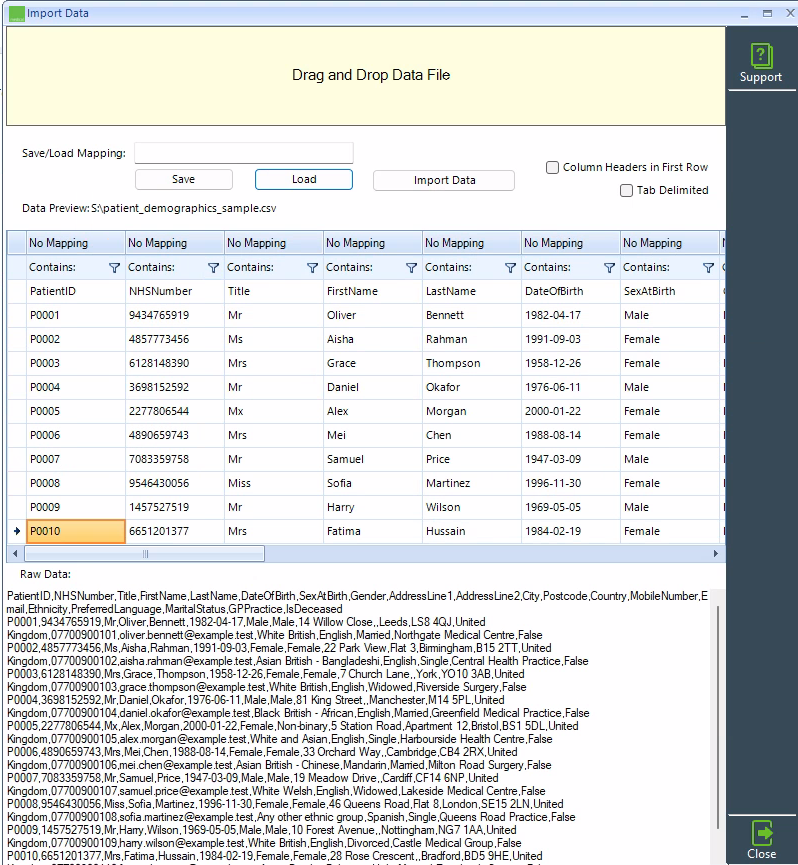
Task: Click the Save/Load Mapping name field
Action: (244, 153)
